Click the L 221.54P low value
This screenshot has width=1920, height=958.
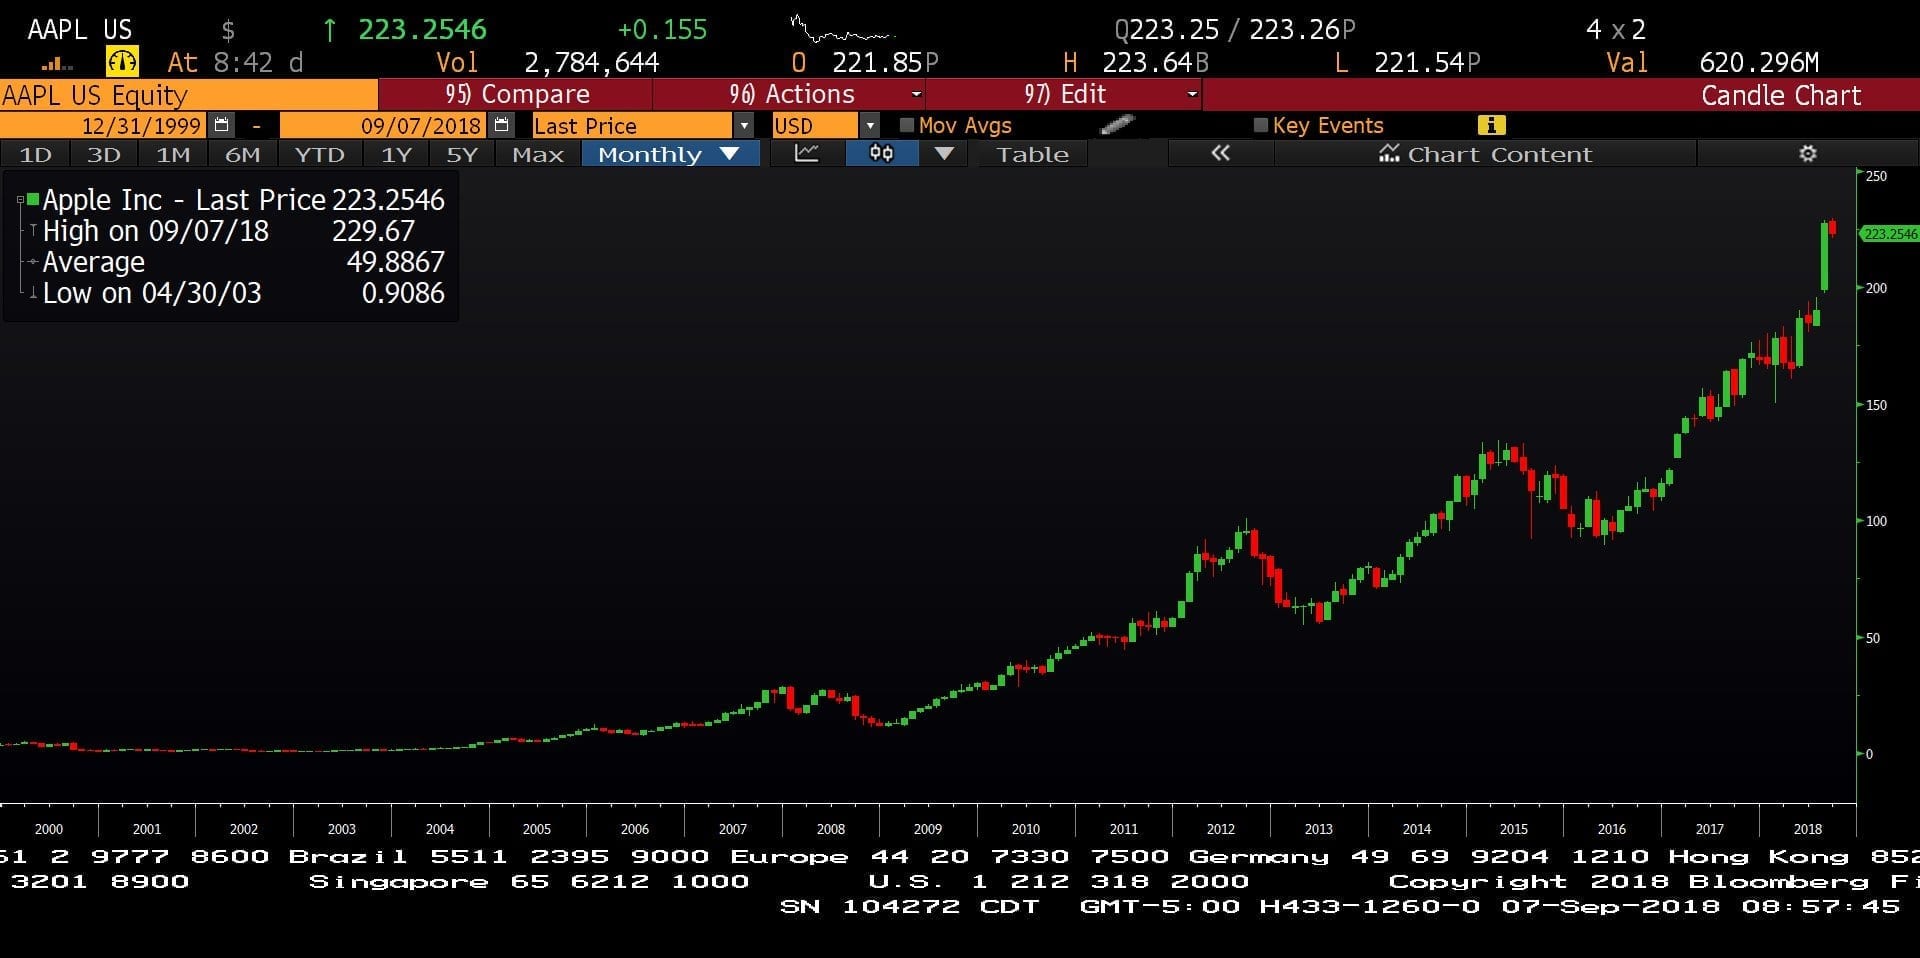click(x=1426, y=63)
